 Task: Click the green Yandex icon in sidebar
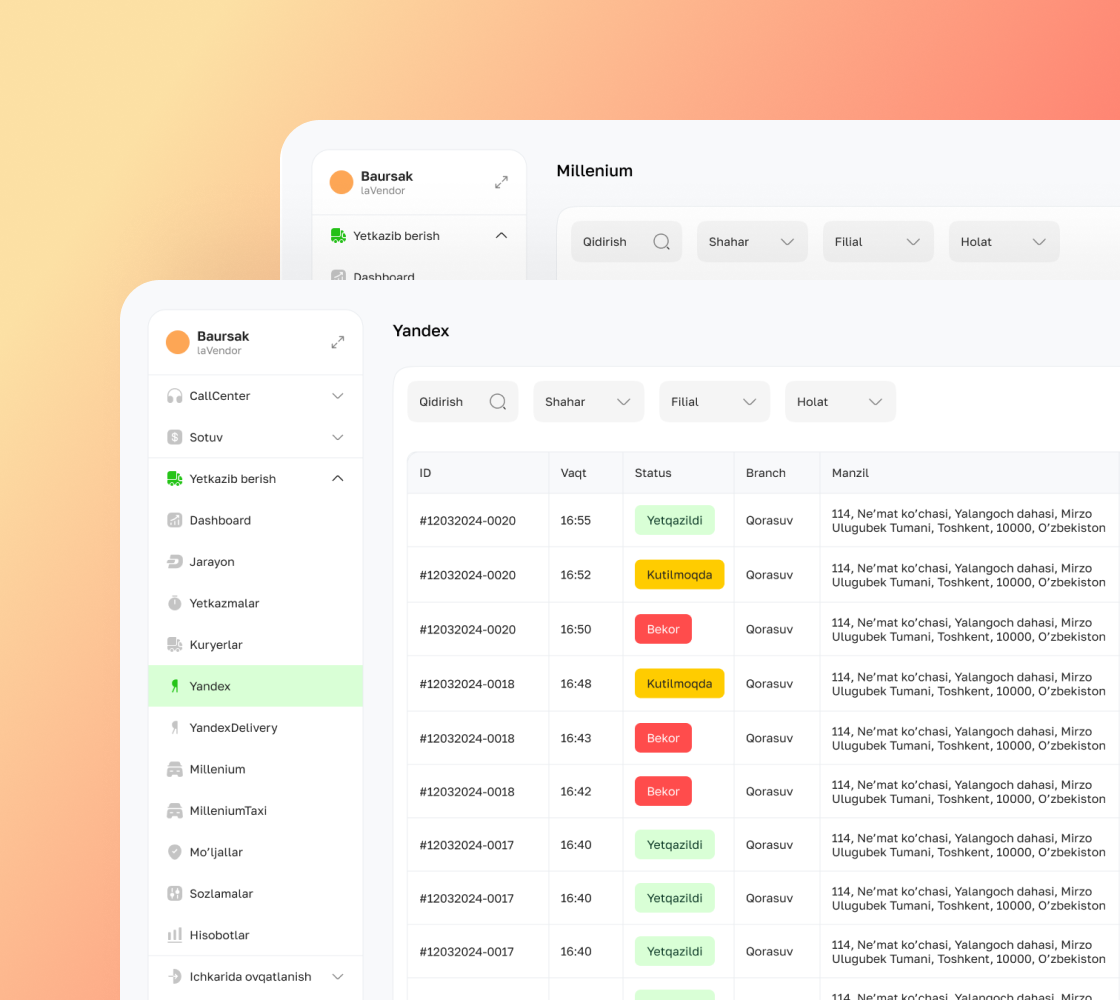(174, 686)
